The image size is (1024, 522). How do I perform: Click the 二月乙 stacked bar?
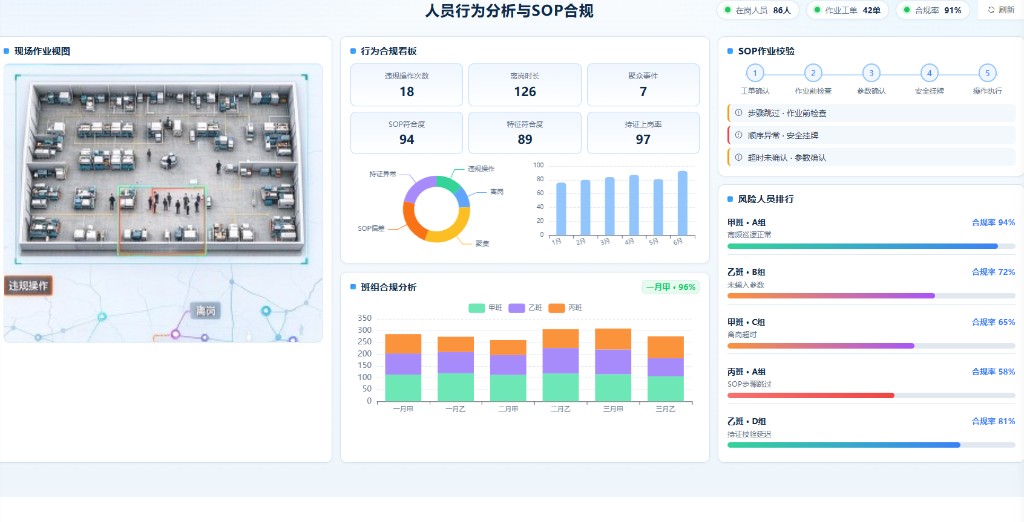click(x=560, y=365)
